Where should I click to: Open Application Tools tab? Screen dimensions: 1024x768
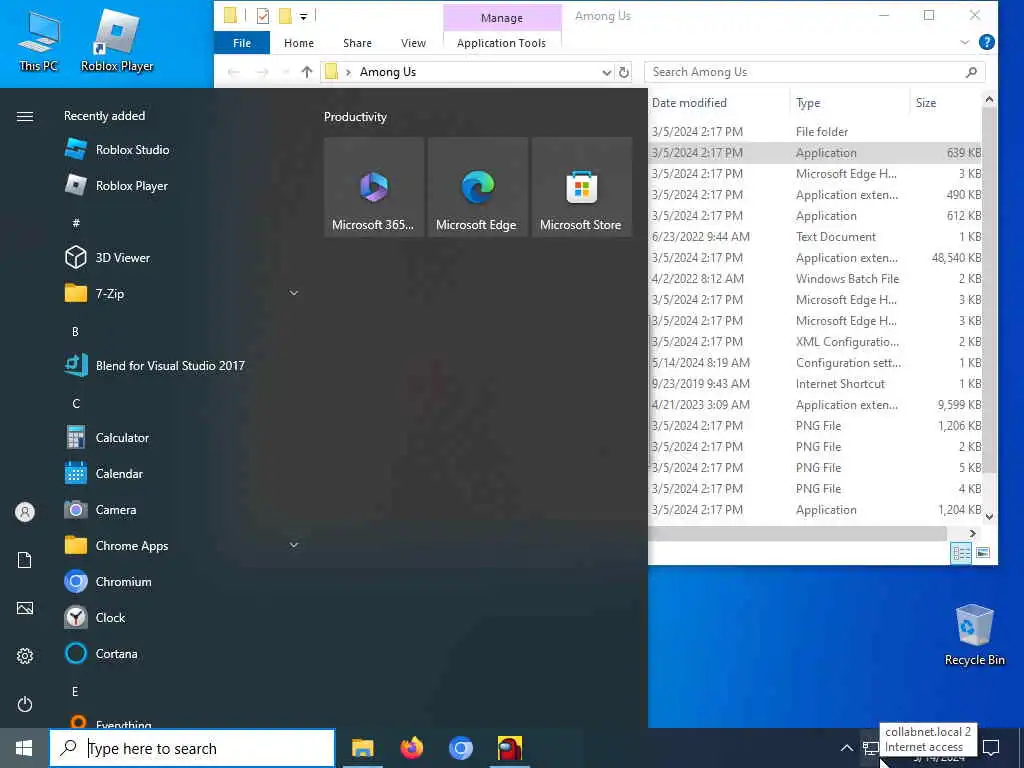pos(502,42)
